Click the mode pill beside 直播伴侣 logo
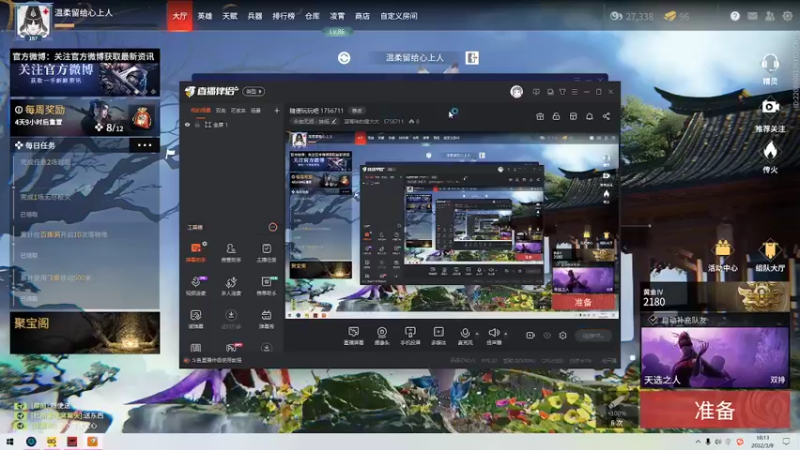800x450 pixels. (x=254, y=91)
